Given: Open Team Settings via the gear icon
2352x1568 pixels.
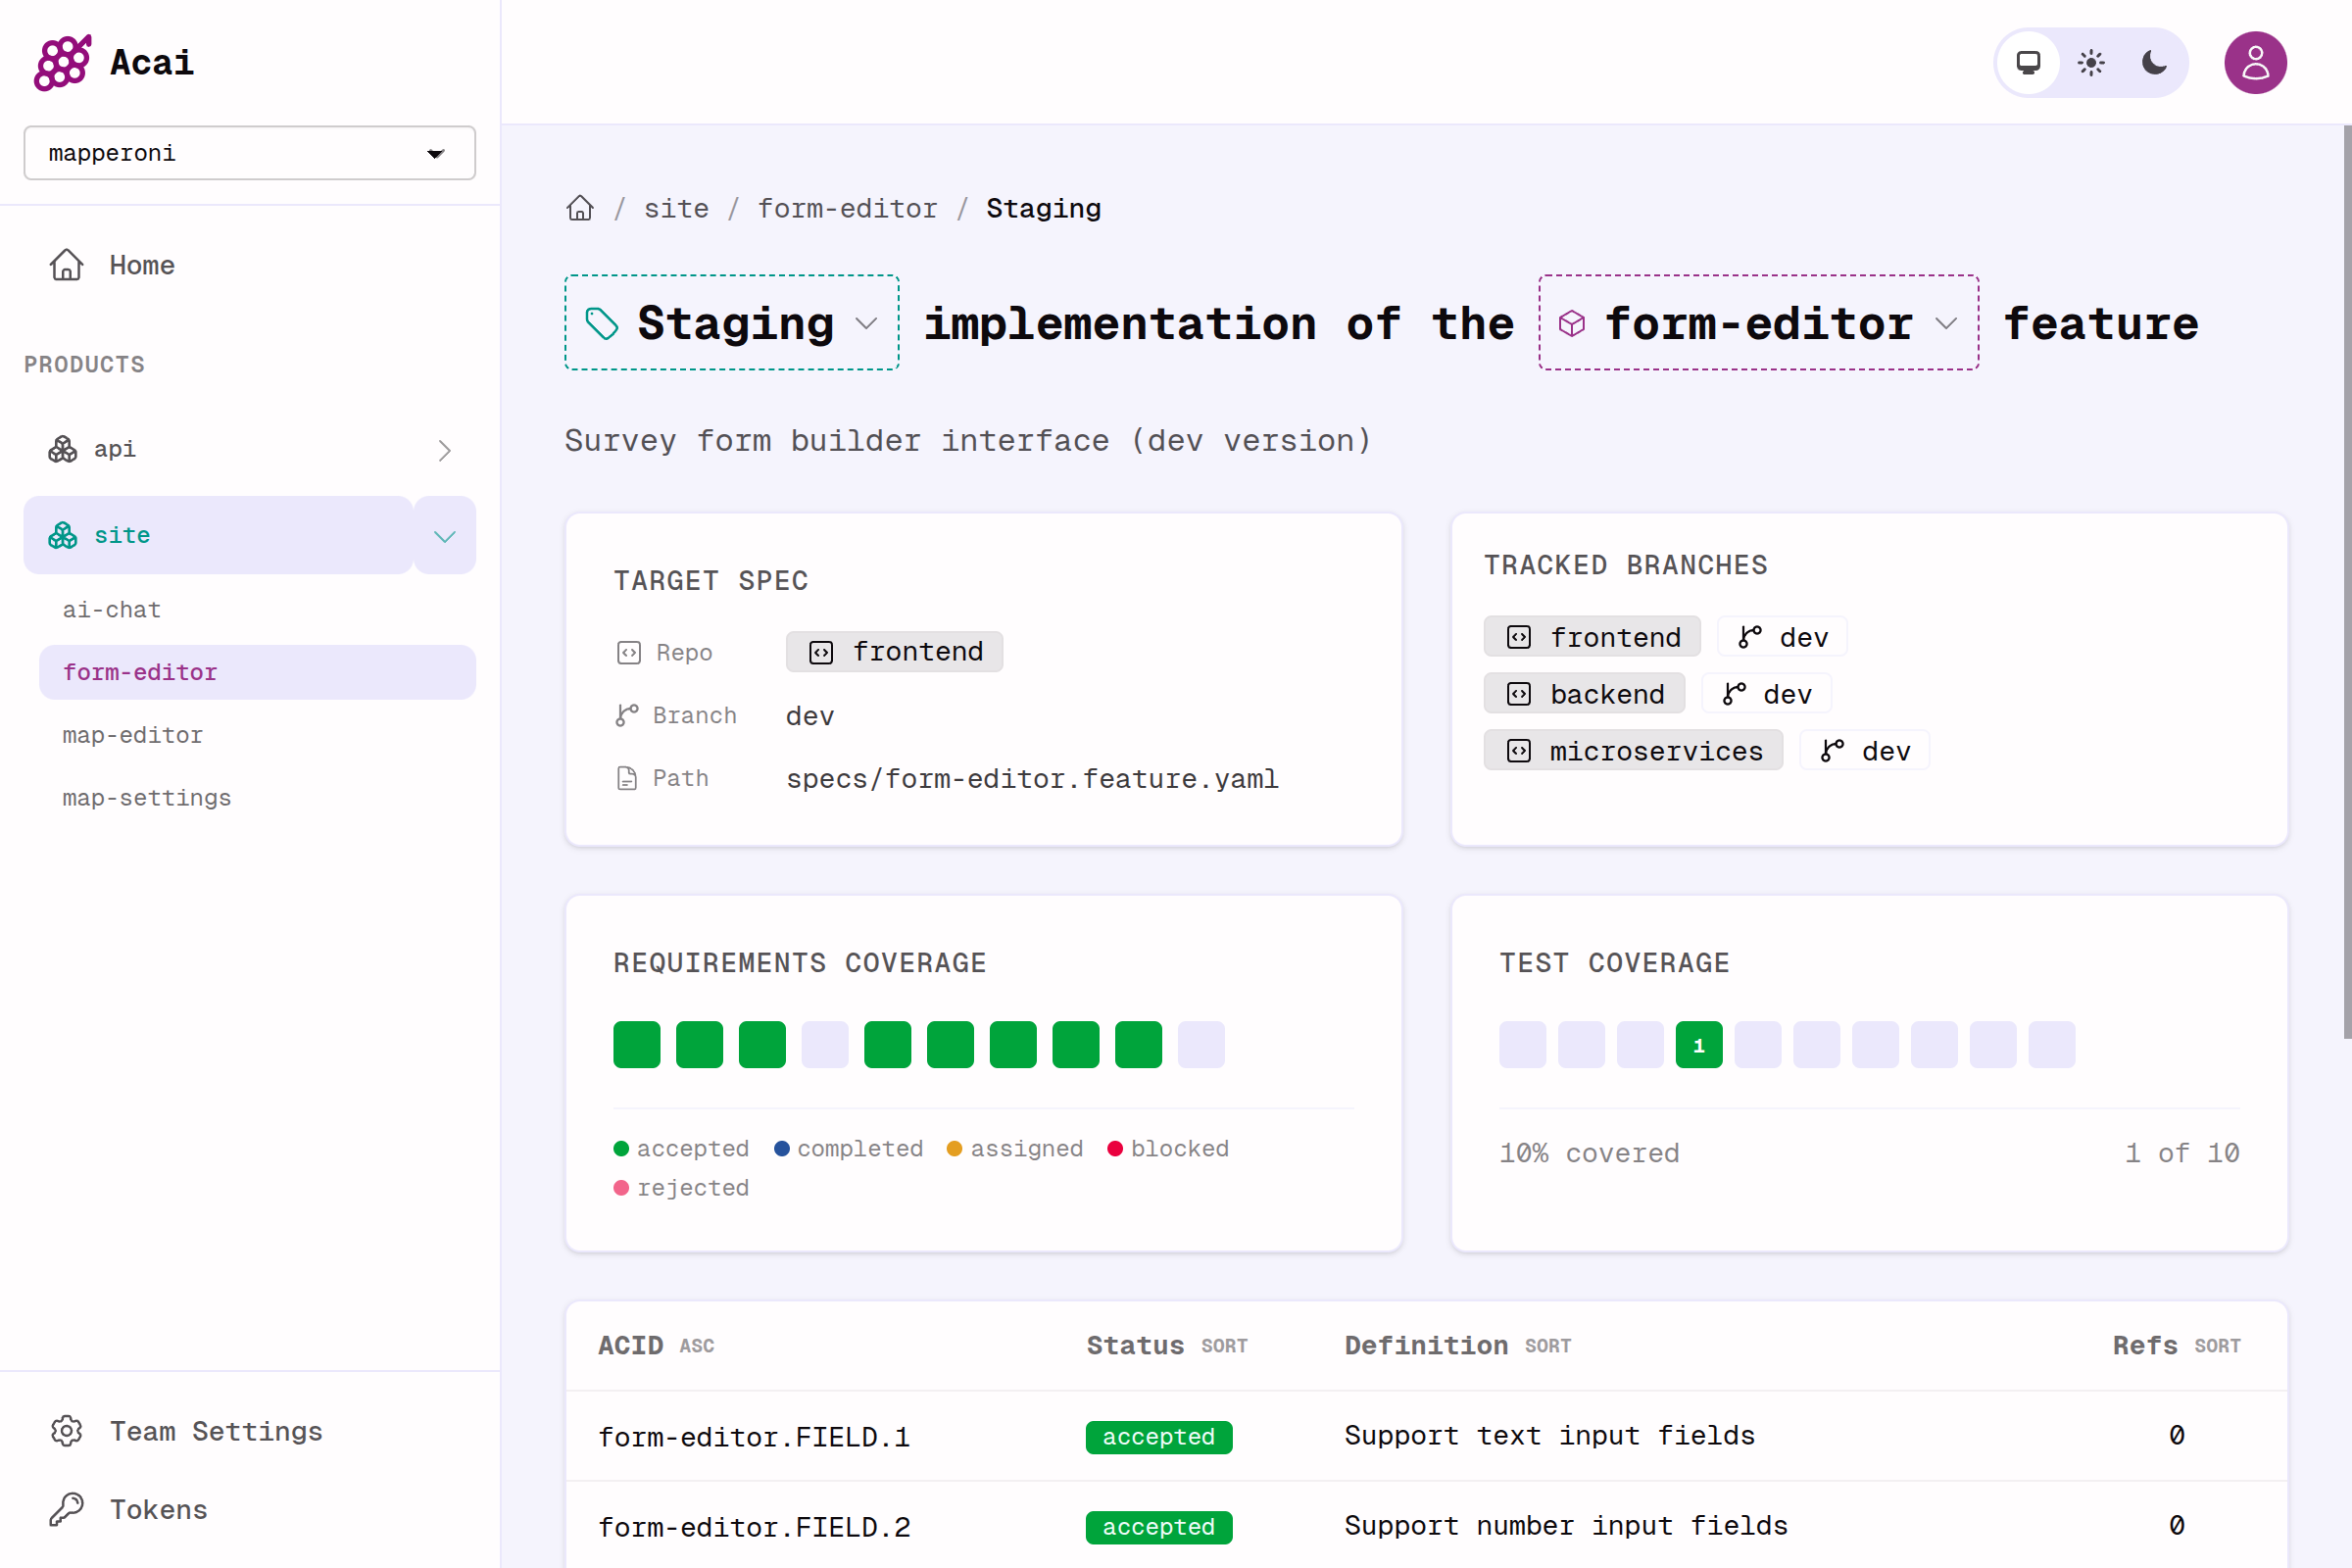Looking at the screenshot, I should [66, 1431].
